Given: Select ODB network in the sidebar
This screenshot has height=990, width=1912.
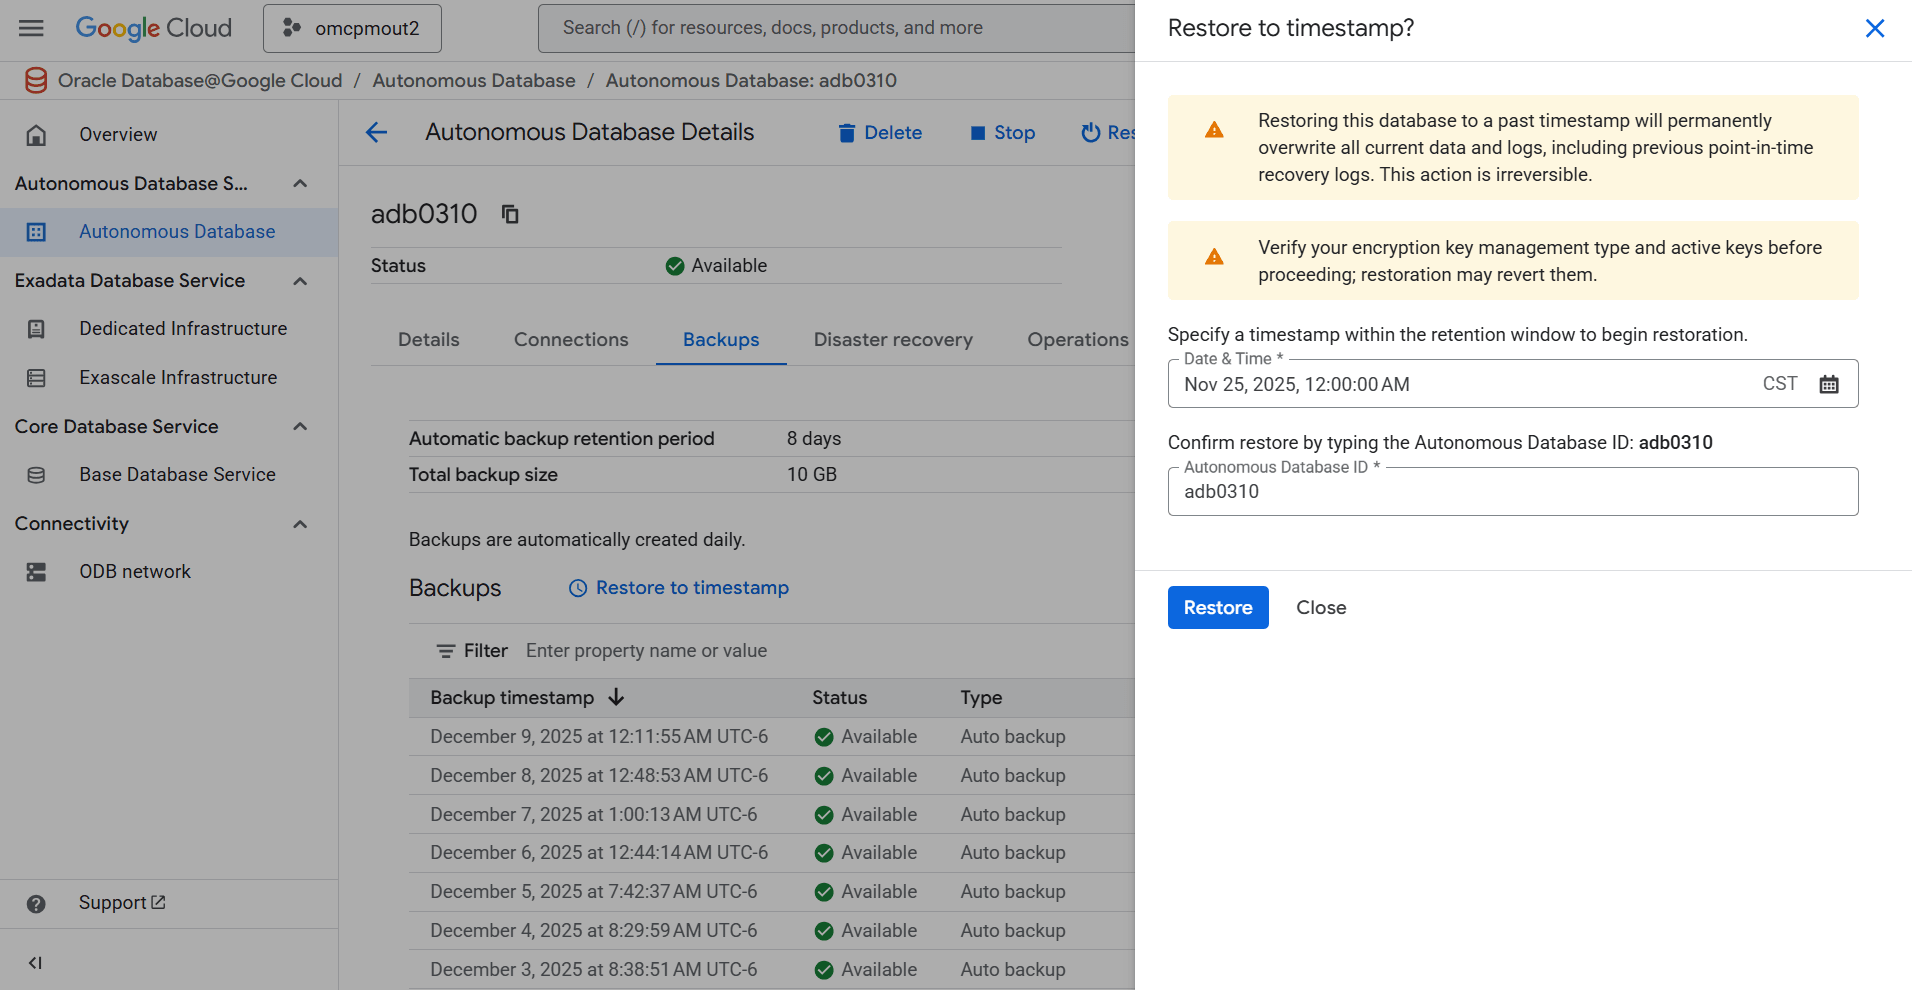Looking at the screenshot, I should pyautogui.click(x=134, y=571).
